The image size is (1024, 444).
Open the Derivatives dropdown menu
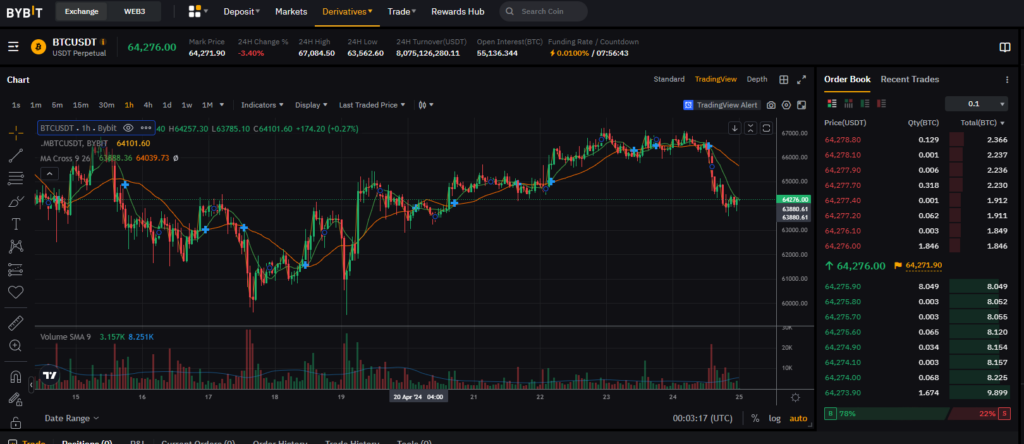pyautogui.click(x=347, y=11)
